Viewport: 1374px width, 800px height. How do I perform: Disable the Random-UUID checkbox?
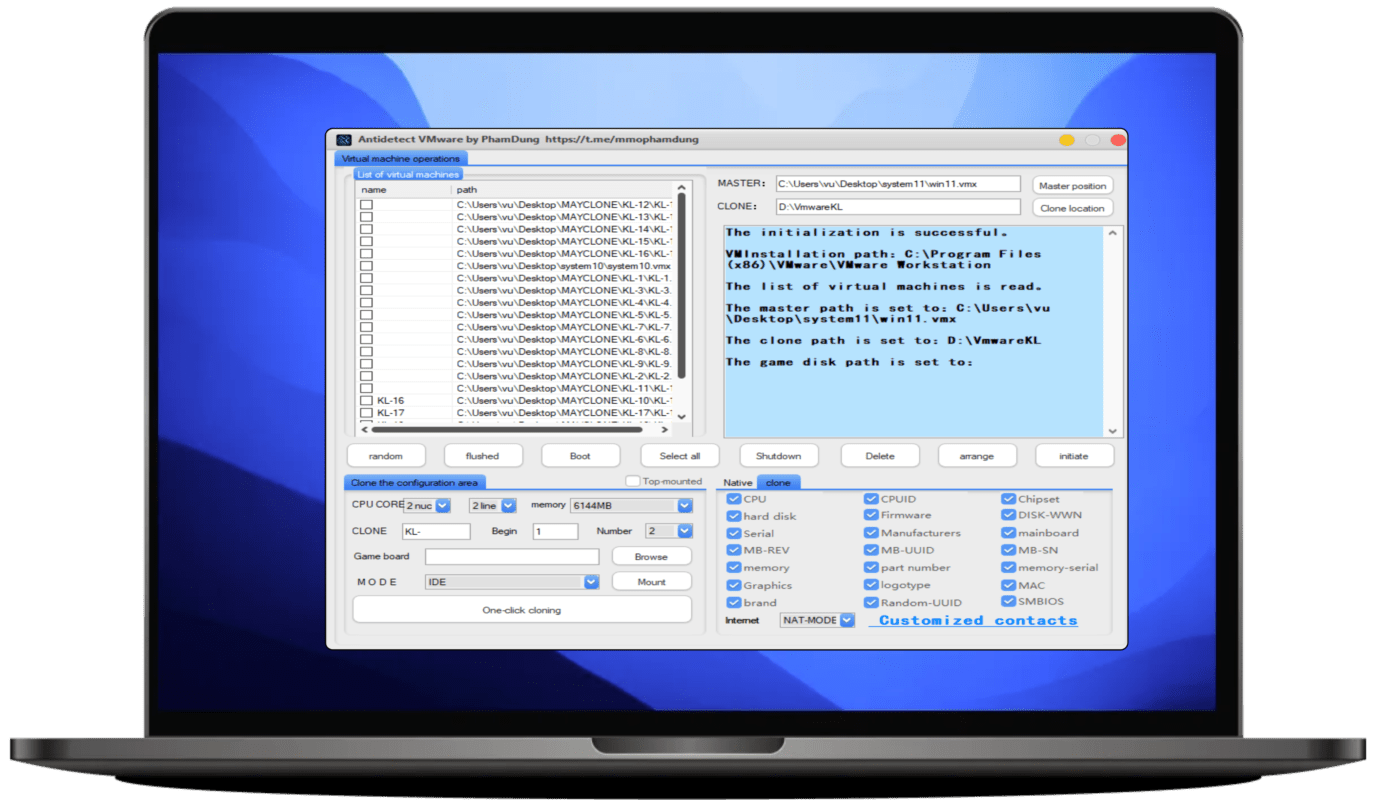pos(872,603)
